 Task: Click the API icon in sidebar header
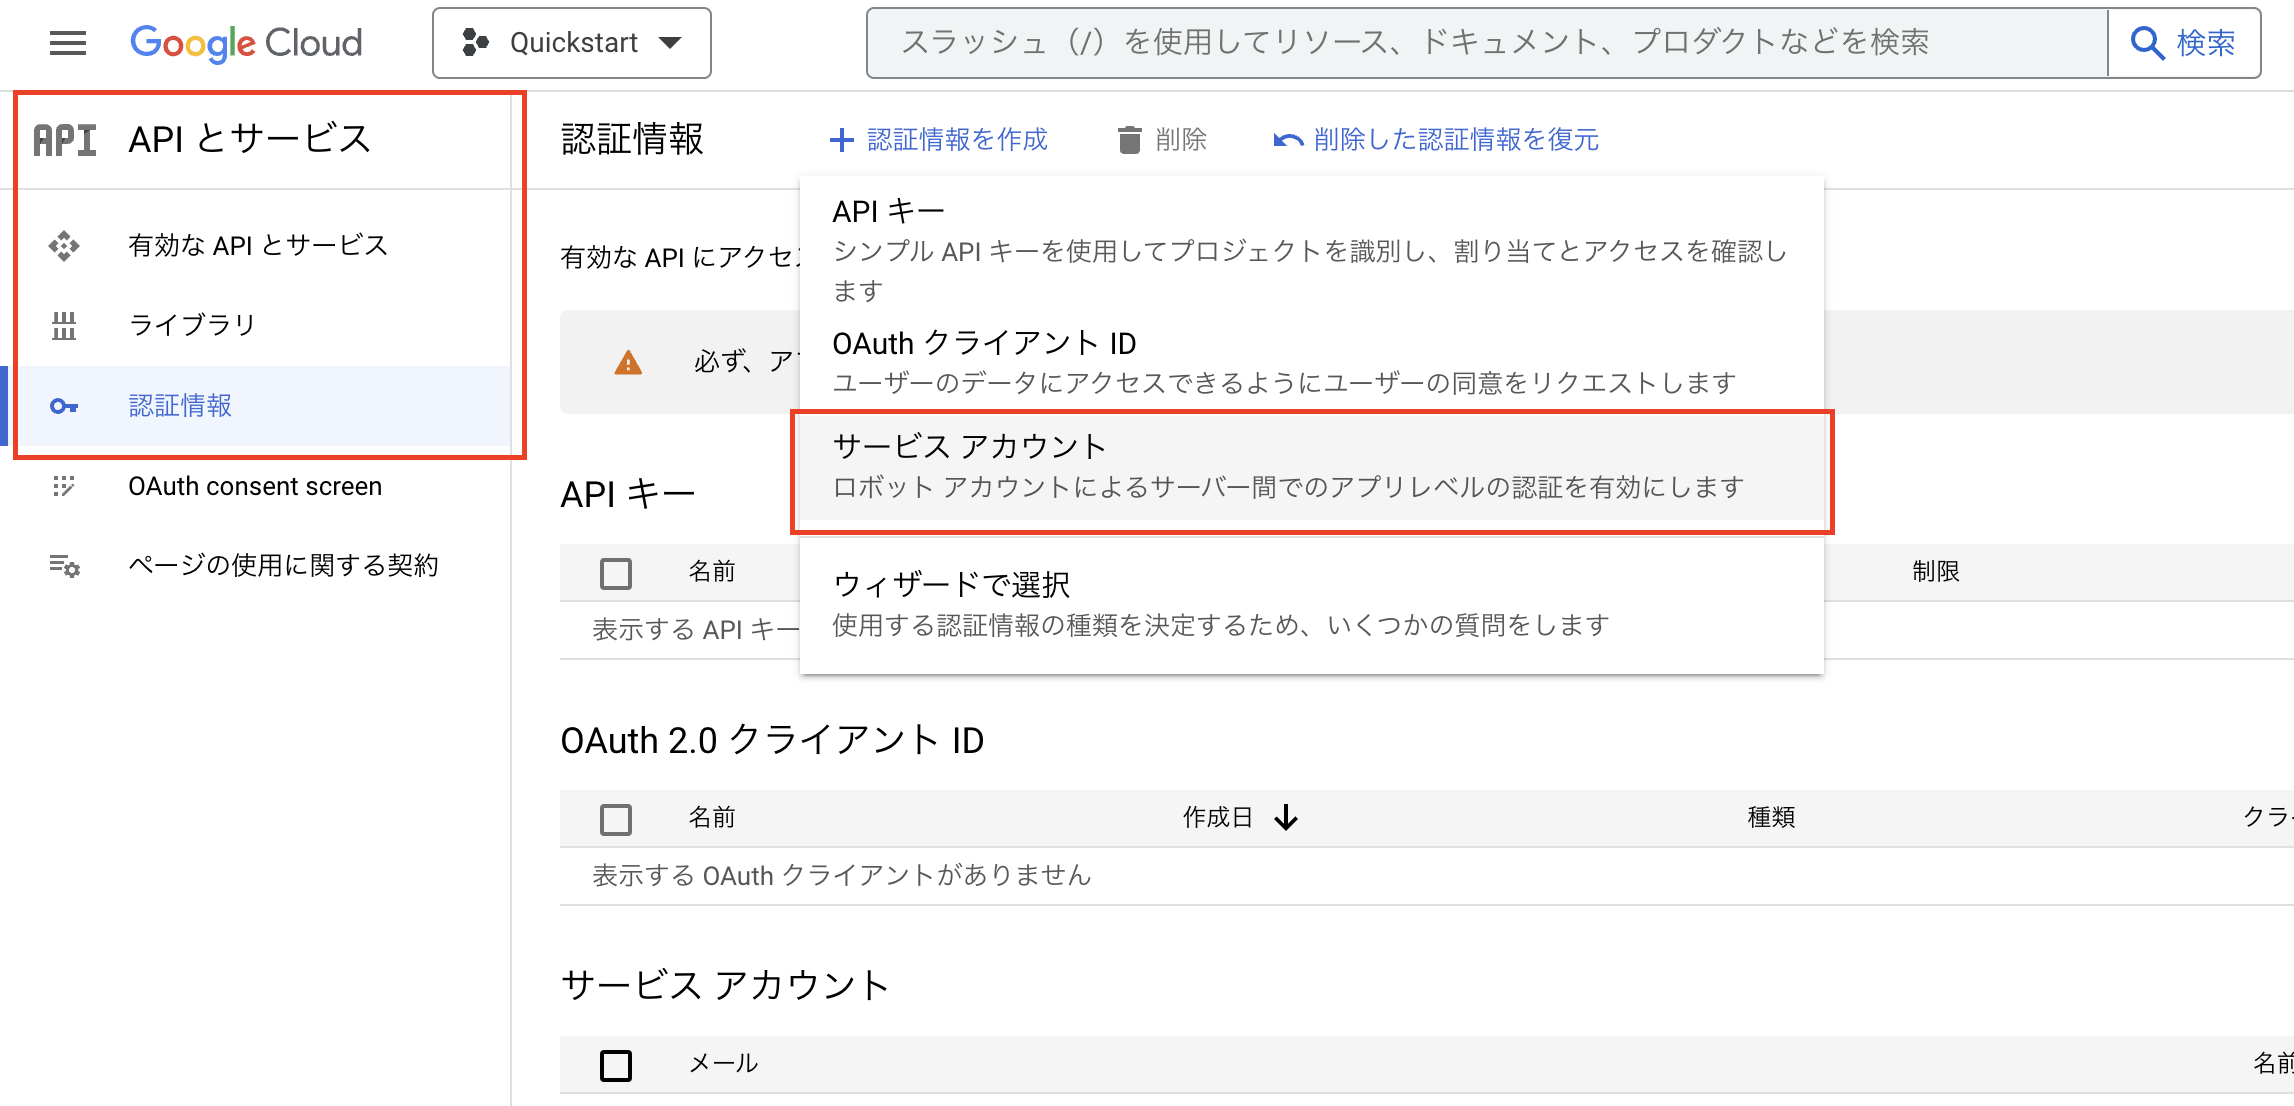point(65,140)
